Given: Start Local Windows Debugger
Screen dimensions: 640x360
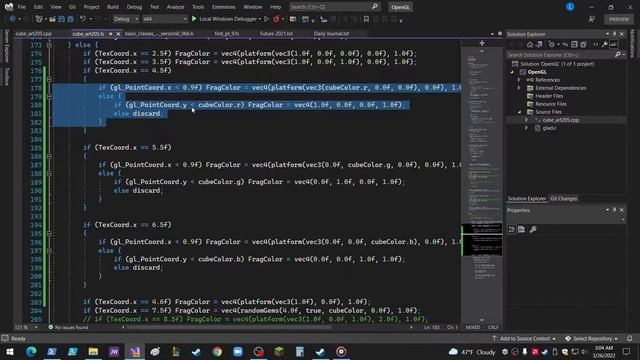Looking at the screenshot, I should point(227,19).
